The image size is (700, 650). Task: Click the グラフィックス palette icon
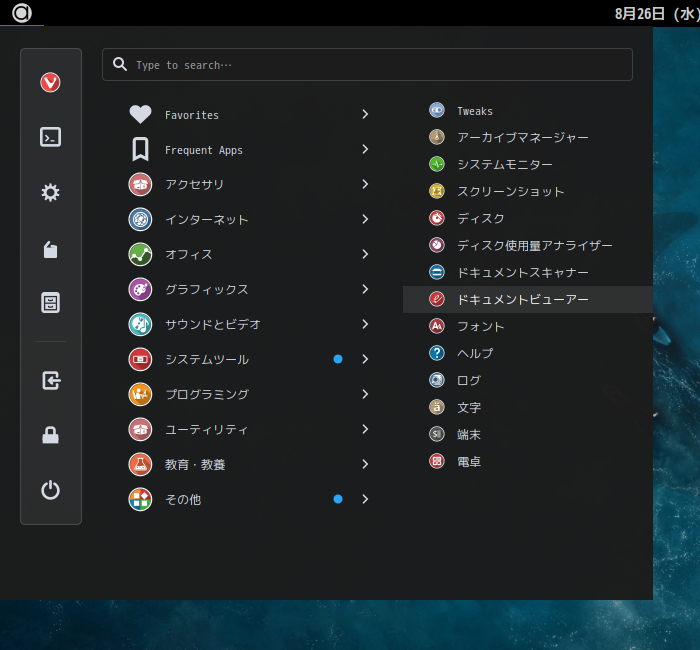[x=140, y=289]
